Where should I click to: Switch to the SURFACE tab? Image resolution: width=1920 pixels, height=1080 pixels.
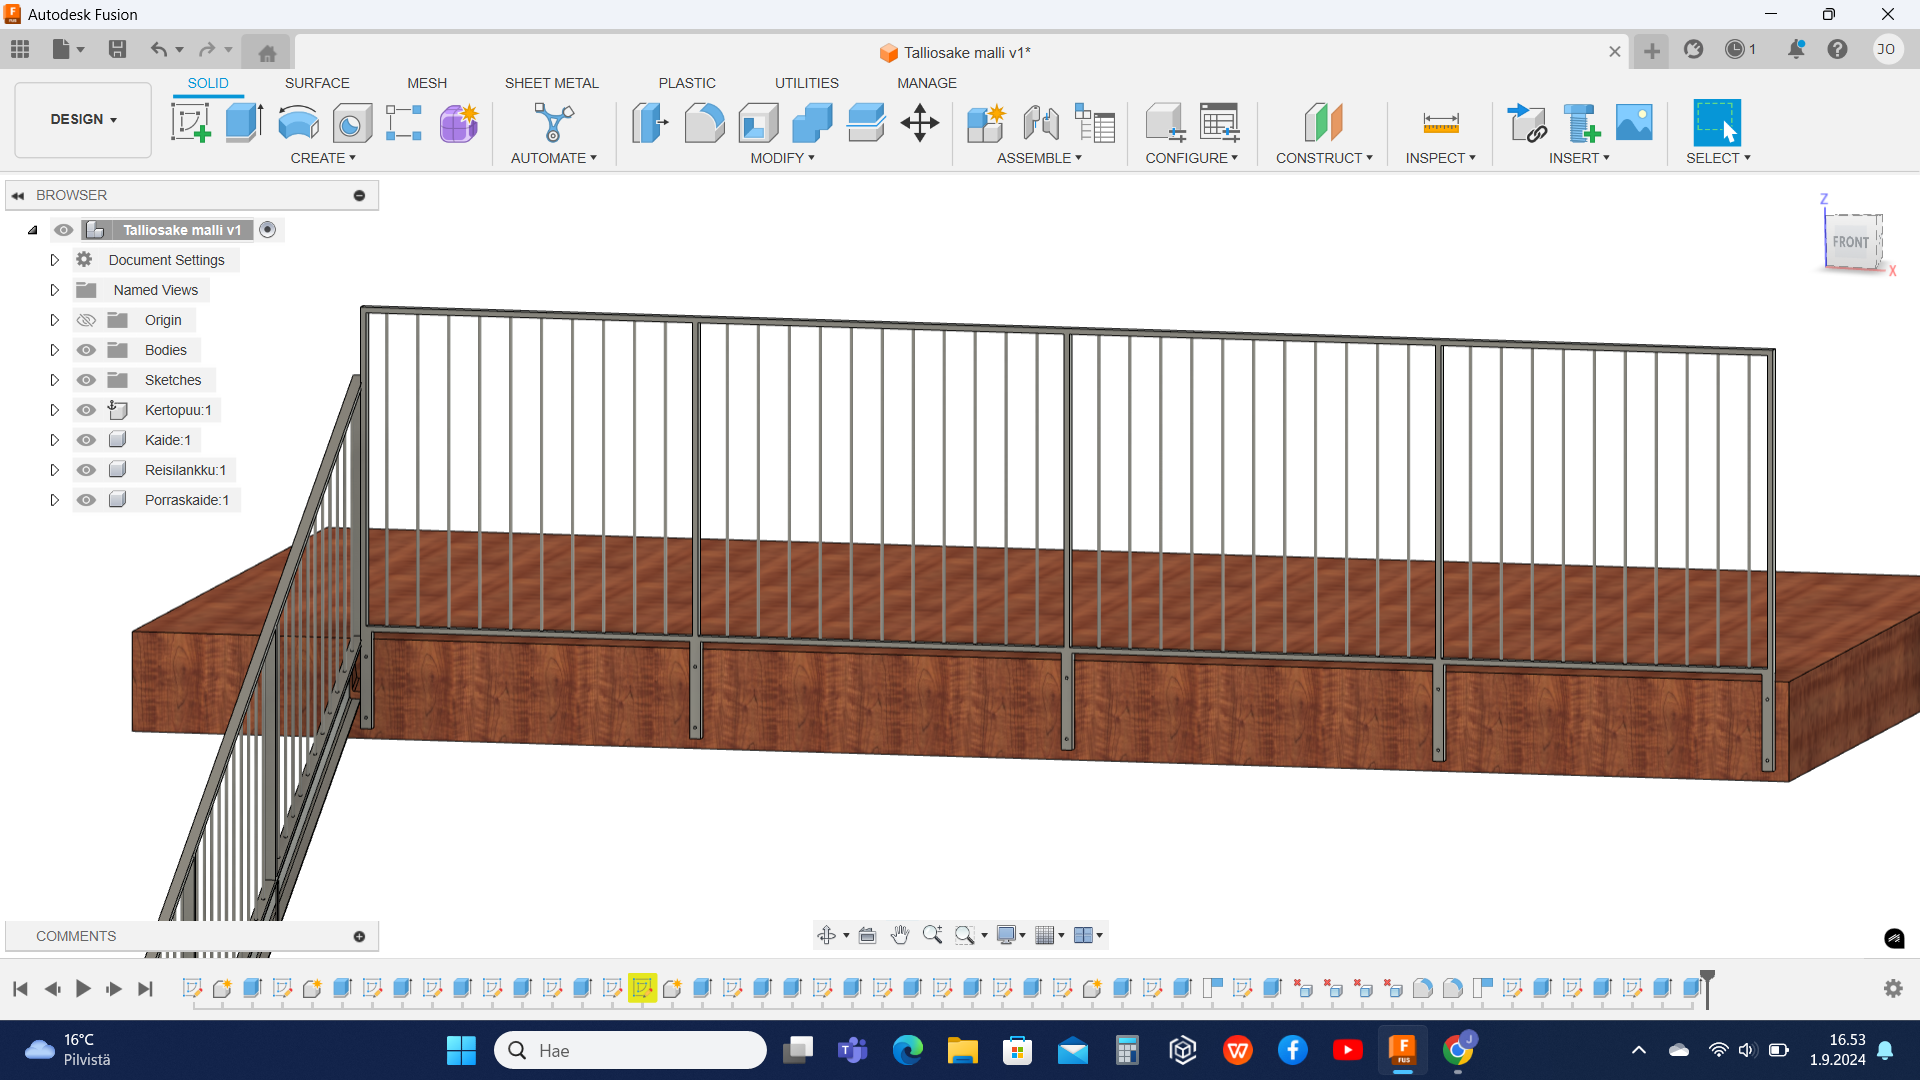[317, 83]
